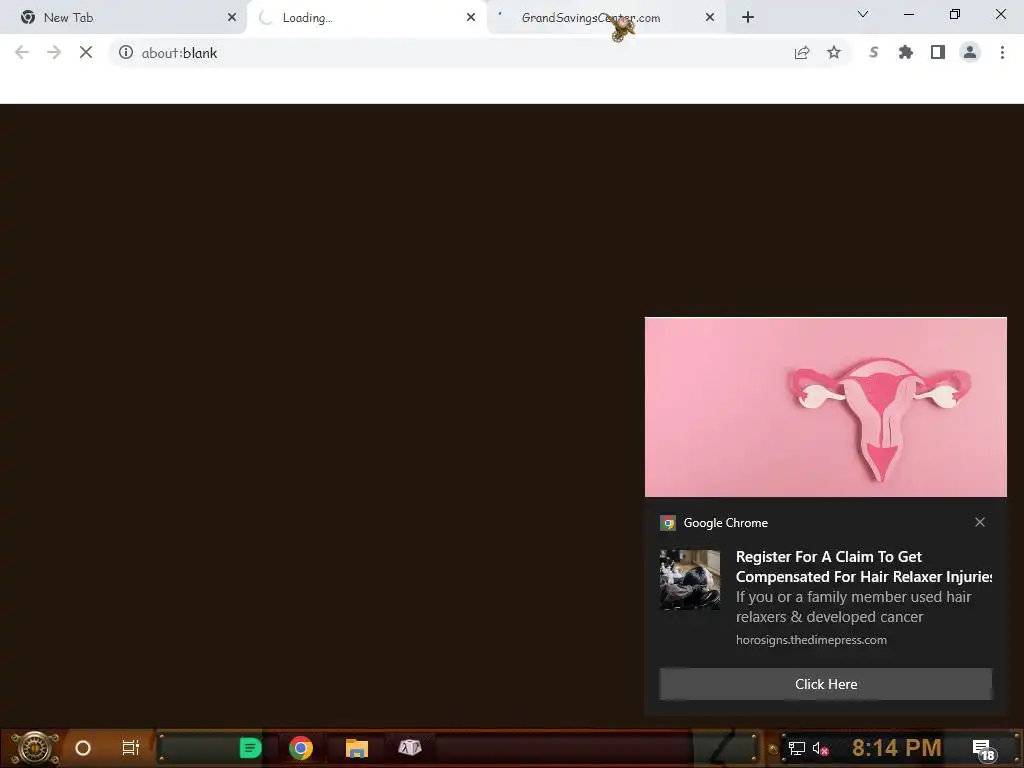
Task: Click horosigns.thedimepress.com source text
Action: (x=811, y=640)
